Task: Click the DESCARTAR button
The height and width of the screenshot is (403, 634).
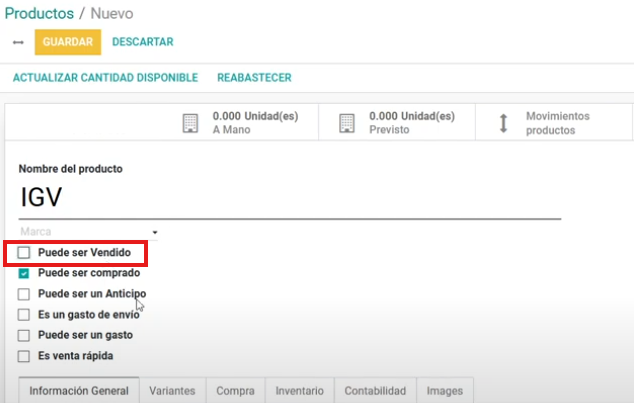Action: [143, 42]
